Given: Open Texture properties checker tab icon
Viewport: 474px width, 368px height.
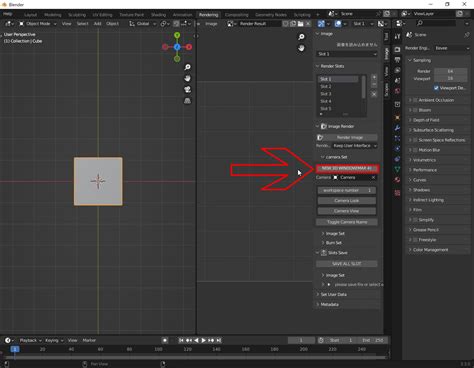Looking at the screenshot, I should [x=397, y=193].
